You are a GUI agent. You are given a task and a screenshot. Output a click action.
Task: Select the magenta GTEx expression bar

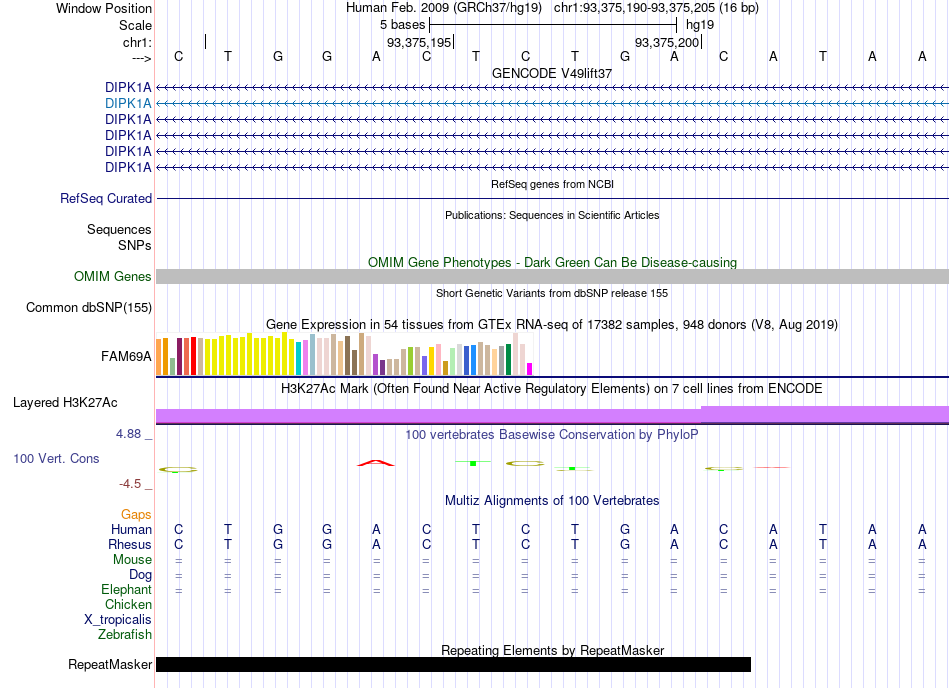530,368
